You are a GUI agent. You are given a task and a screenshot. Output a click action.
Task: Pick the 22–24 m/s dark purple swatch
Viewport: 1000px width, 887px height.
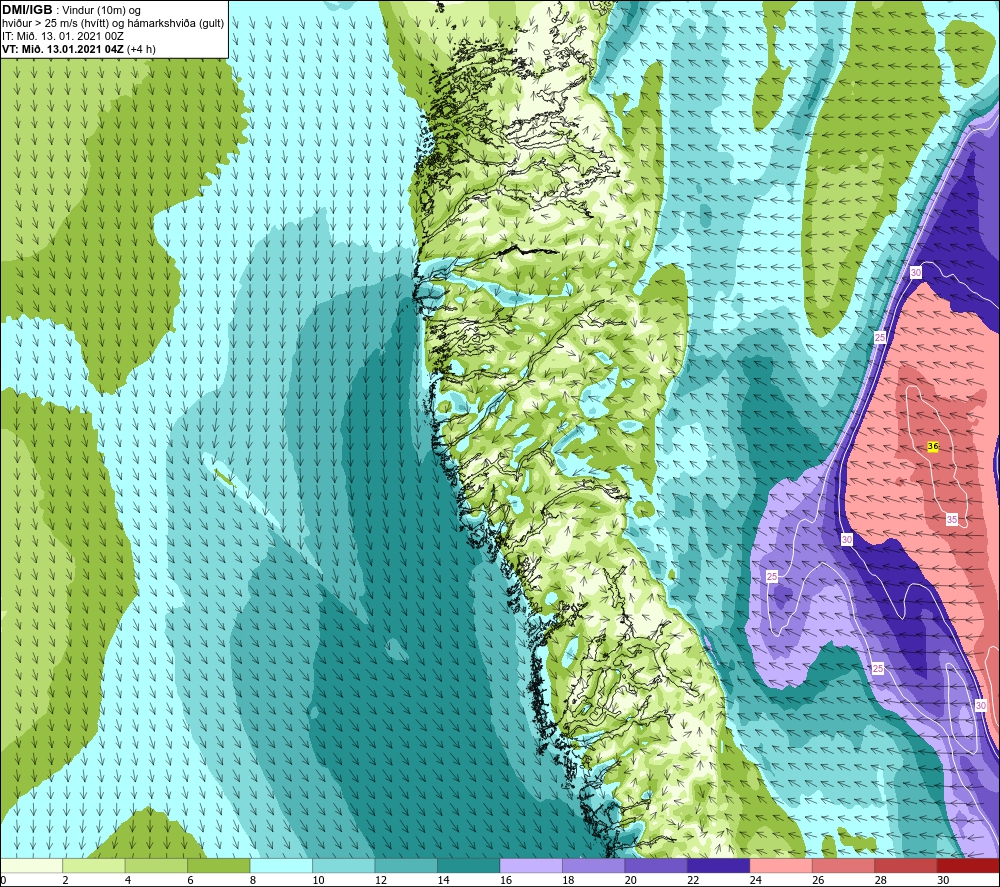click(x=719, y=865)
